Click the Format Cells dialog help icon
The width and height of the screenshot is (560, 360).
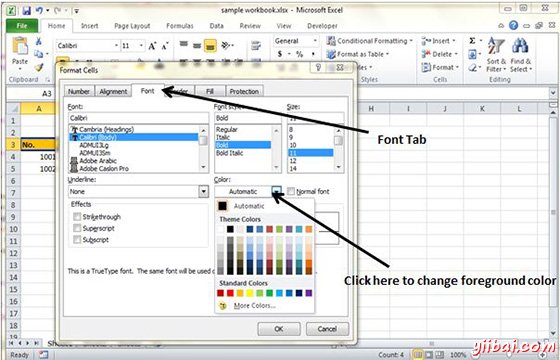pos(318,68)
